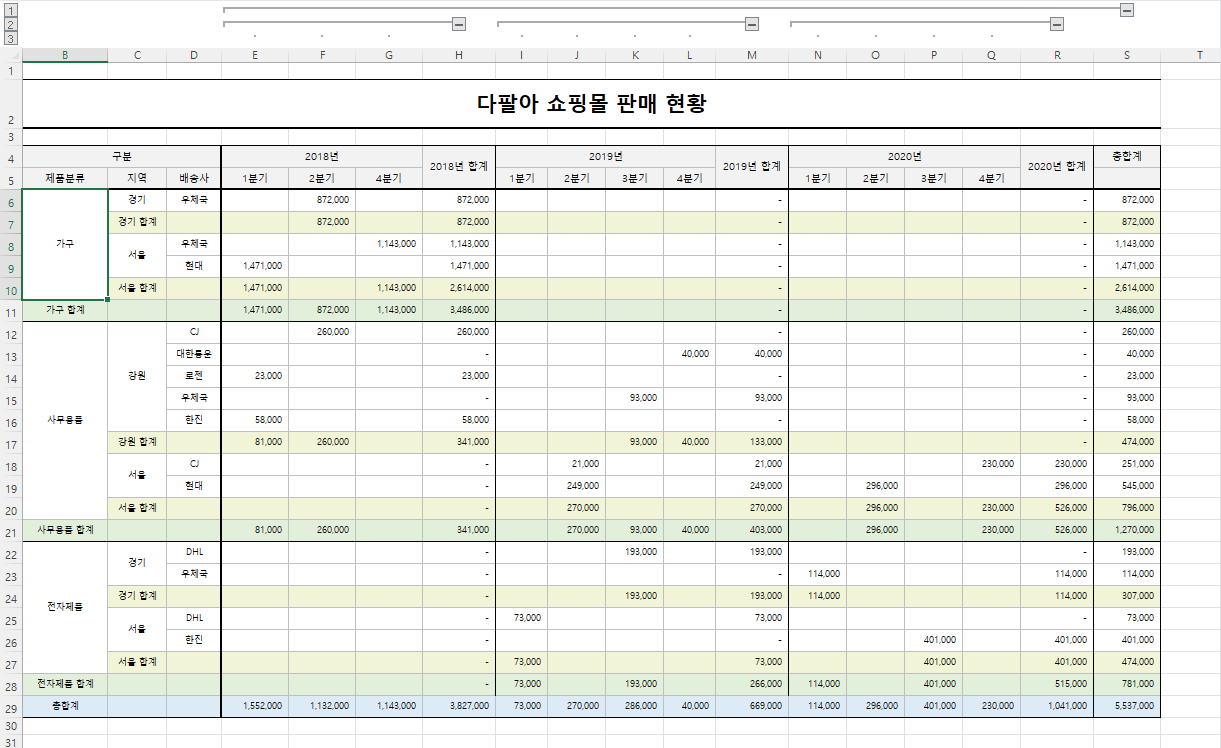Click the merged 전자제품 category cell

click(65, 607)
